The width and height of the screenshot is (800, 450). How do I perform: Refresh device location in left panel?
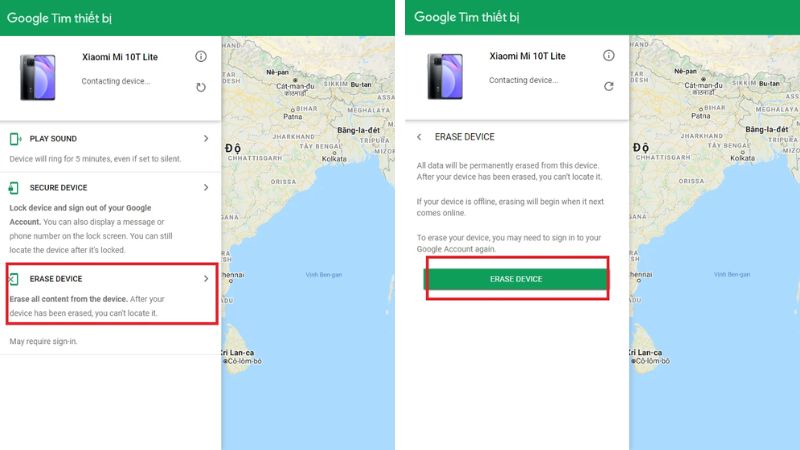point(201,87)
